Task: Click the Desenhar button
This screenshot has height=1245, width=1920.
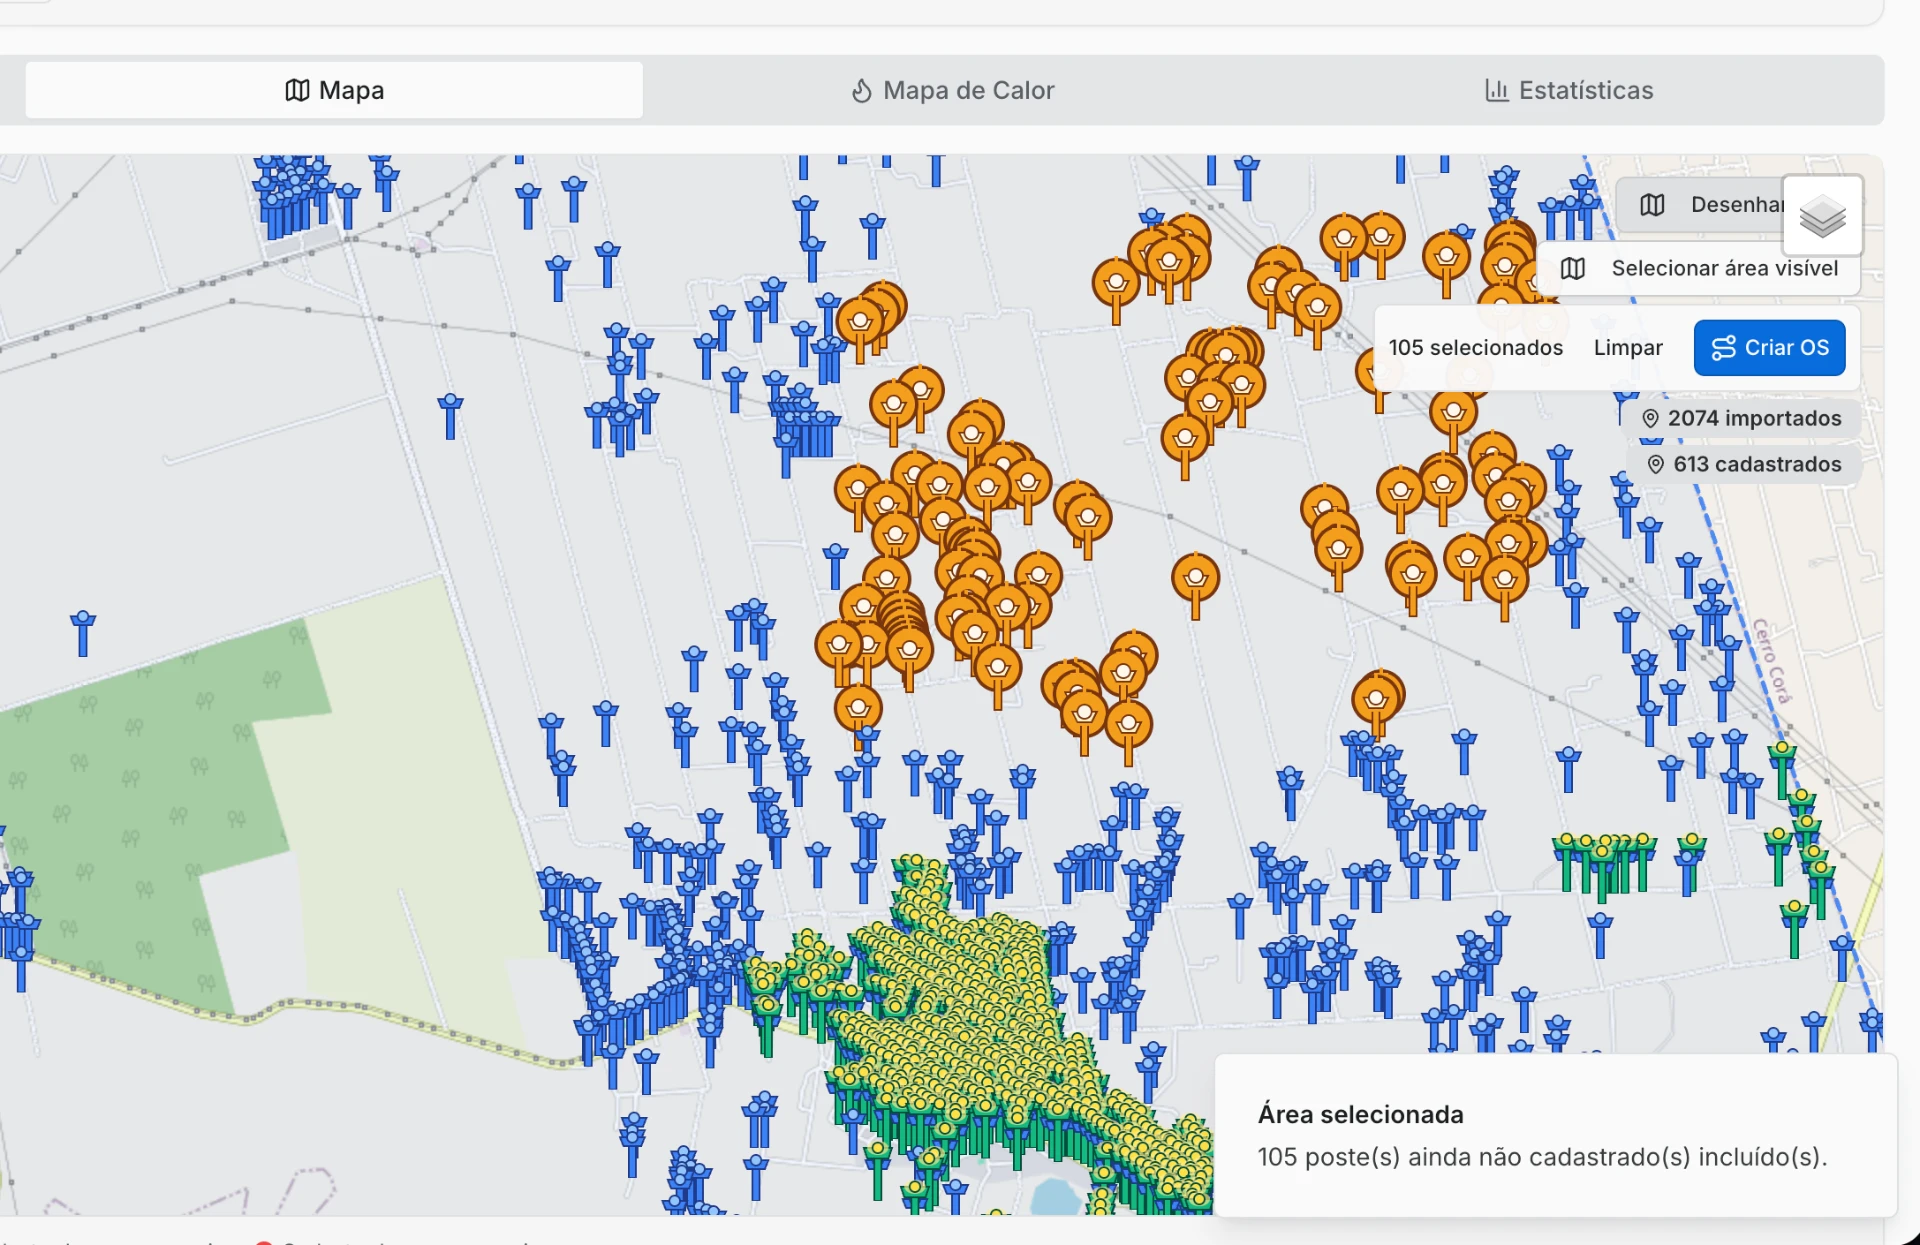Action: (x=1700, y=205)
